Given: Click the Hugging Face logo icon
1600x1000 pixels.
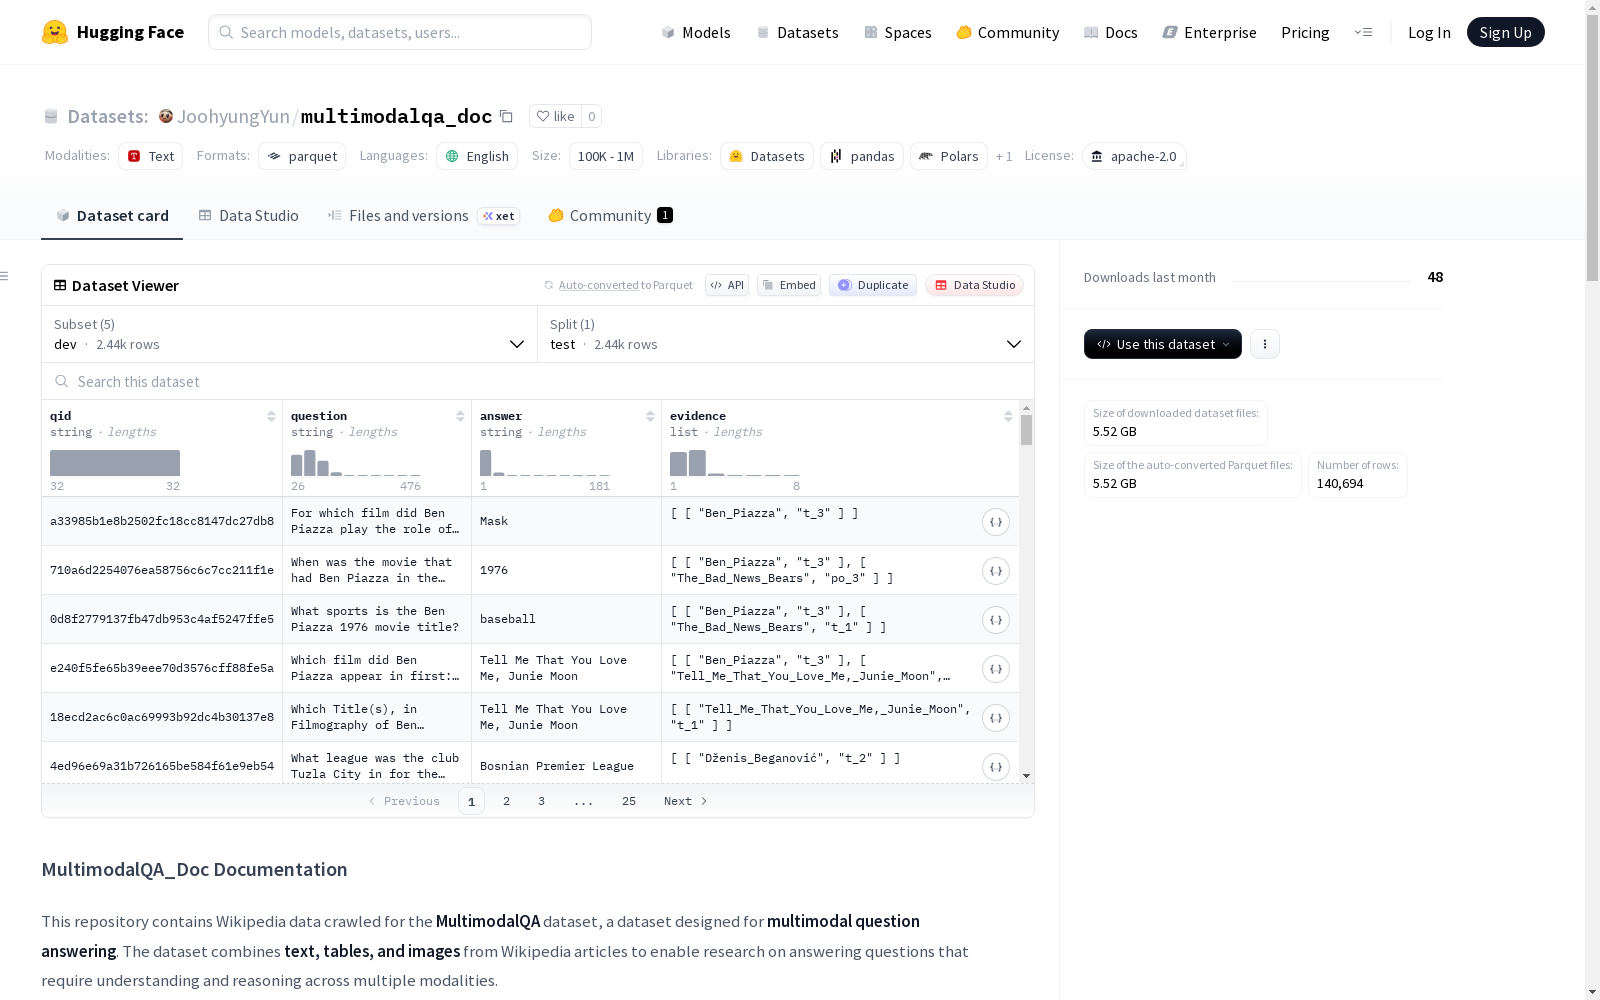Looking at the screenshot, I should [x=55, y=32].
